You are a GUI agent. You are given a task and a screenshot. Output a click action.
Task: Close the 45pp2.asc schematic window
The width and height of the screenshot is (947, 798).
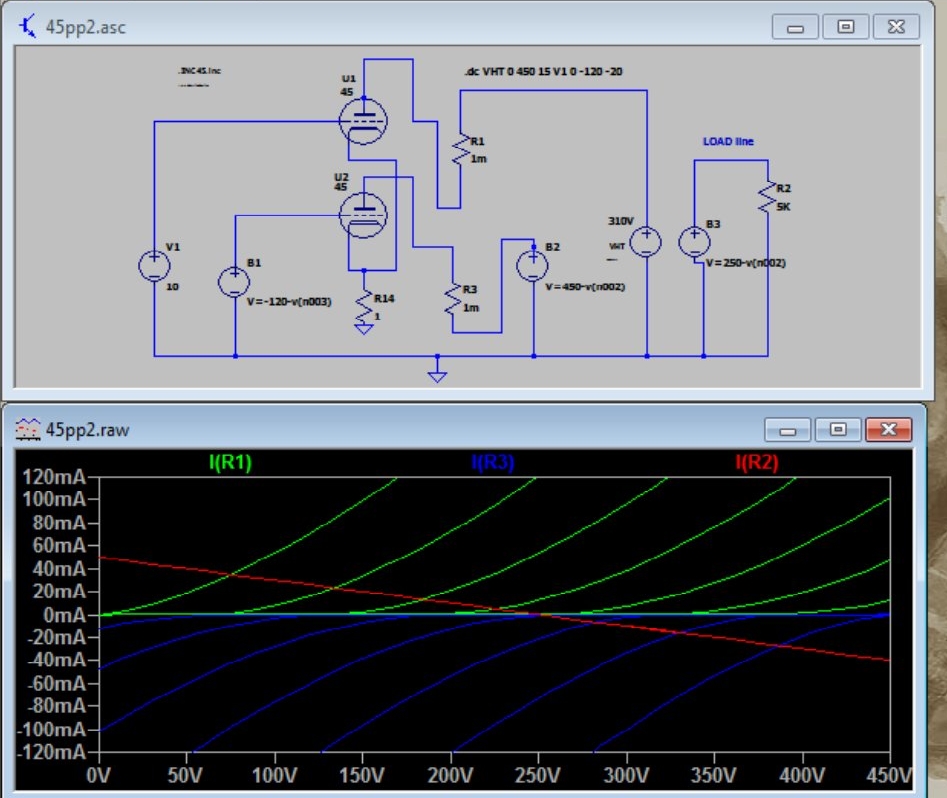click(896, 27)
